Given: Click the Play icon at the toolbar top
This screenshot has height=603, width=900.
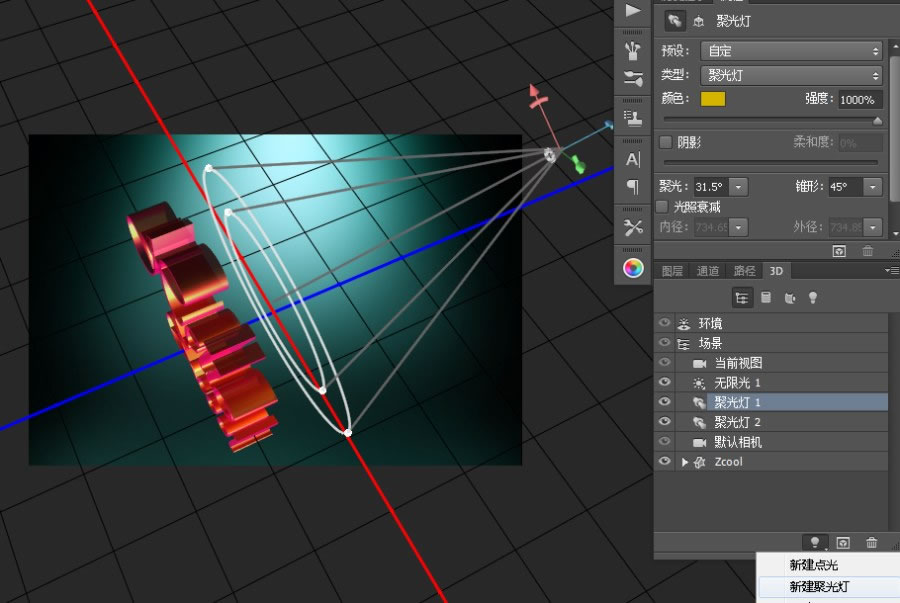Looking at the screenshot, I should point(632,10).
